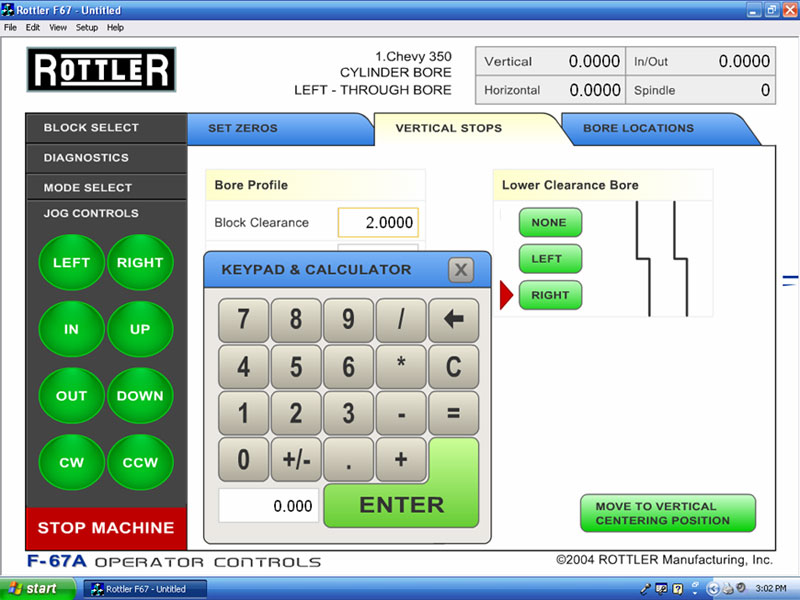Click Move to Vertical Centering Position

coord(667,513)
